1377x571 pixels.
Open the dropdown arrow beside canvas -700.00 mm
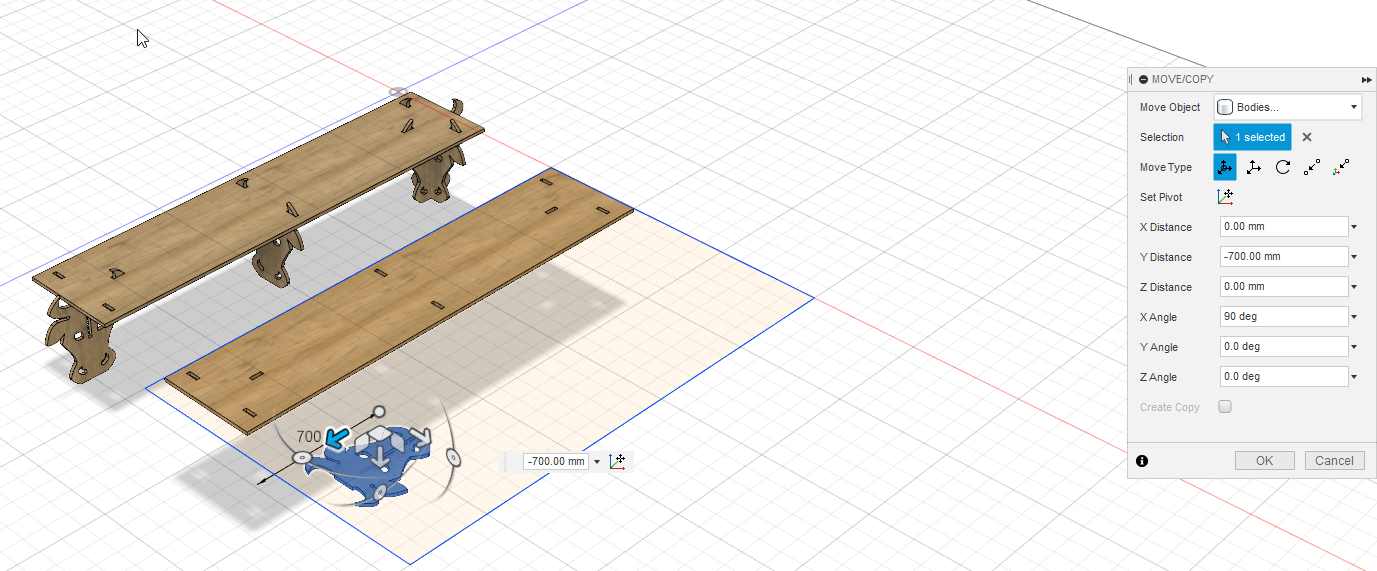(x=597, y=461)
